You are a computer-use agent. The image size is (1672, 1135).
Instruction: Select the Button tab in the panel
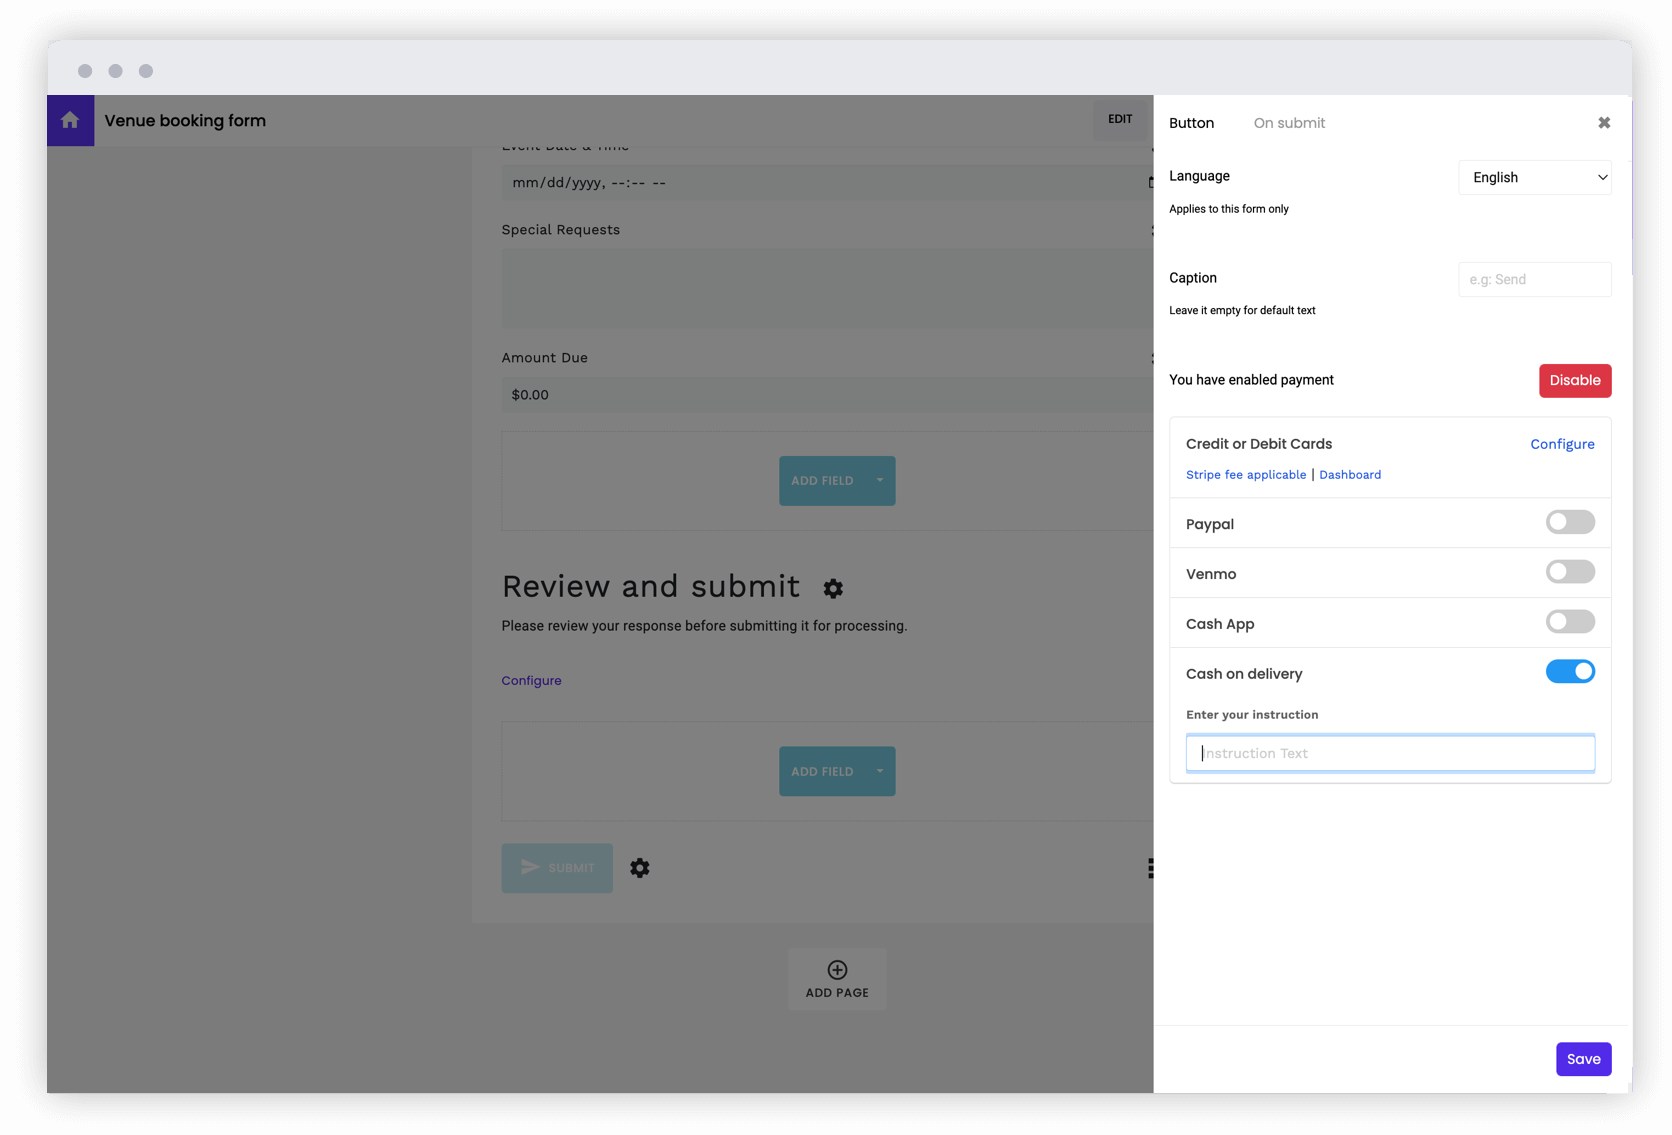pyautogui.click(x=1191, y=122)
